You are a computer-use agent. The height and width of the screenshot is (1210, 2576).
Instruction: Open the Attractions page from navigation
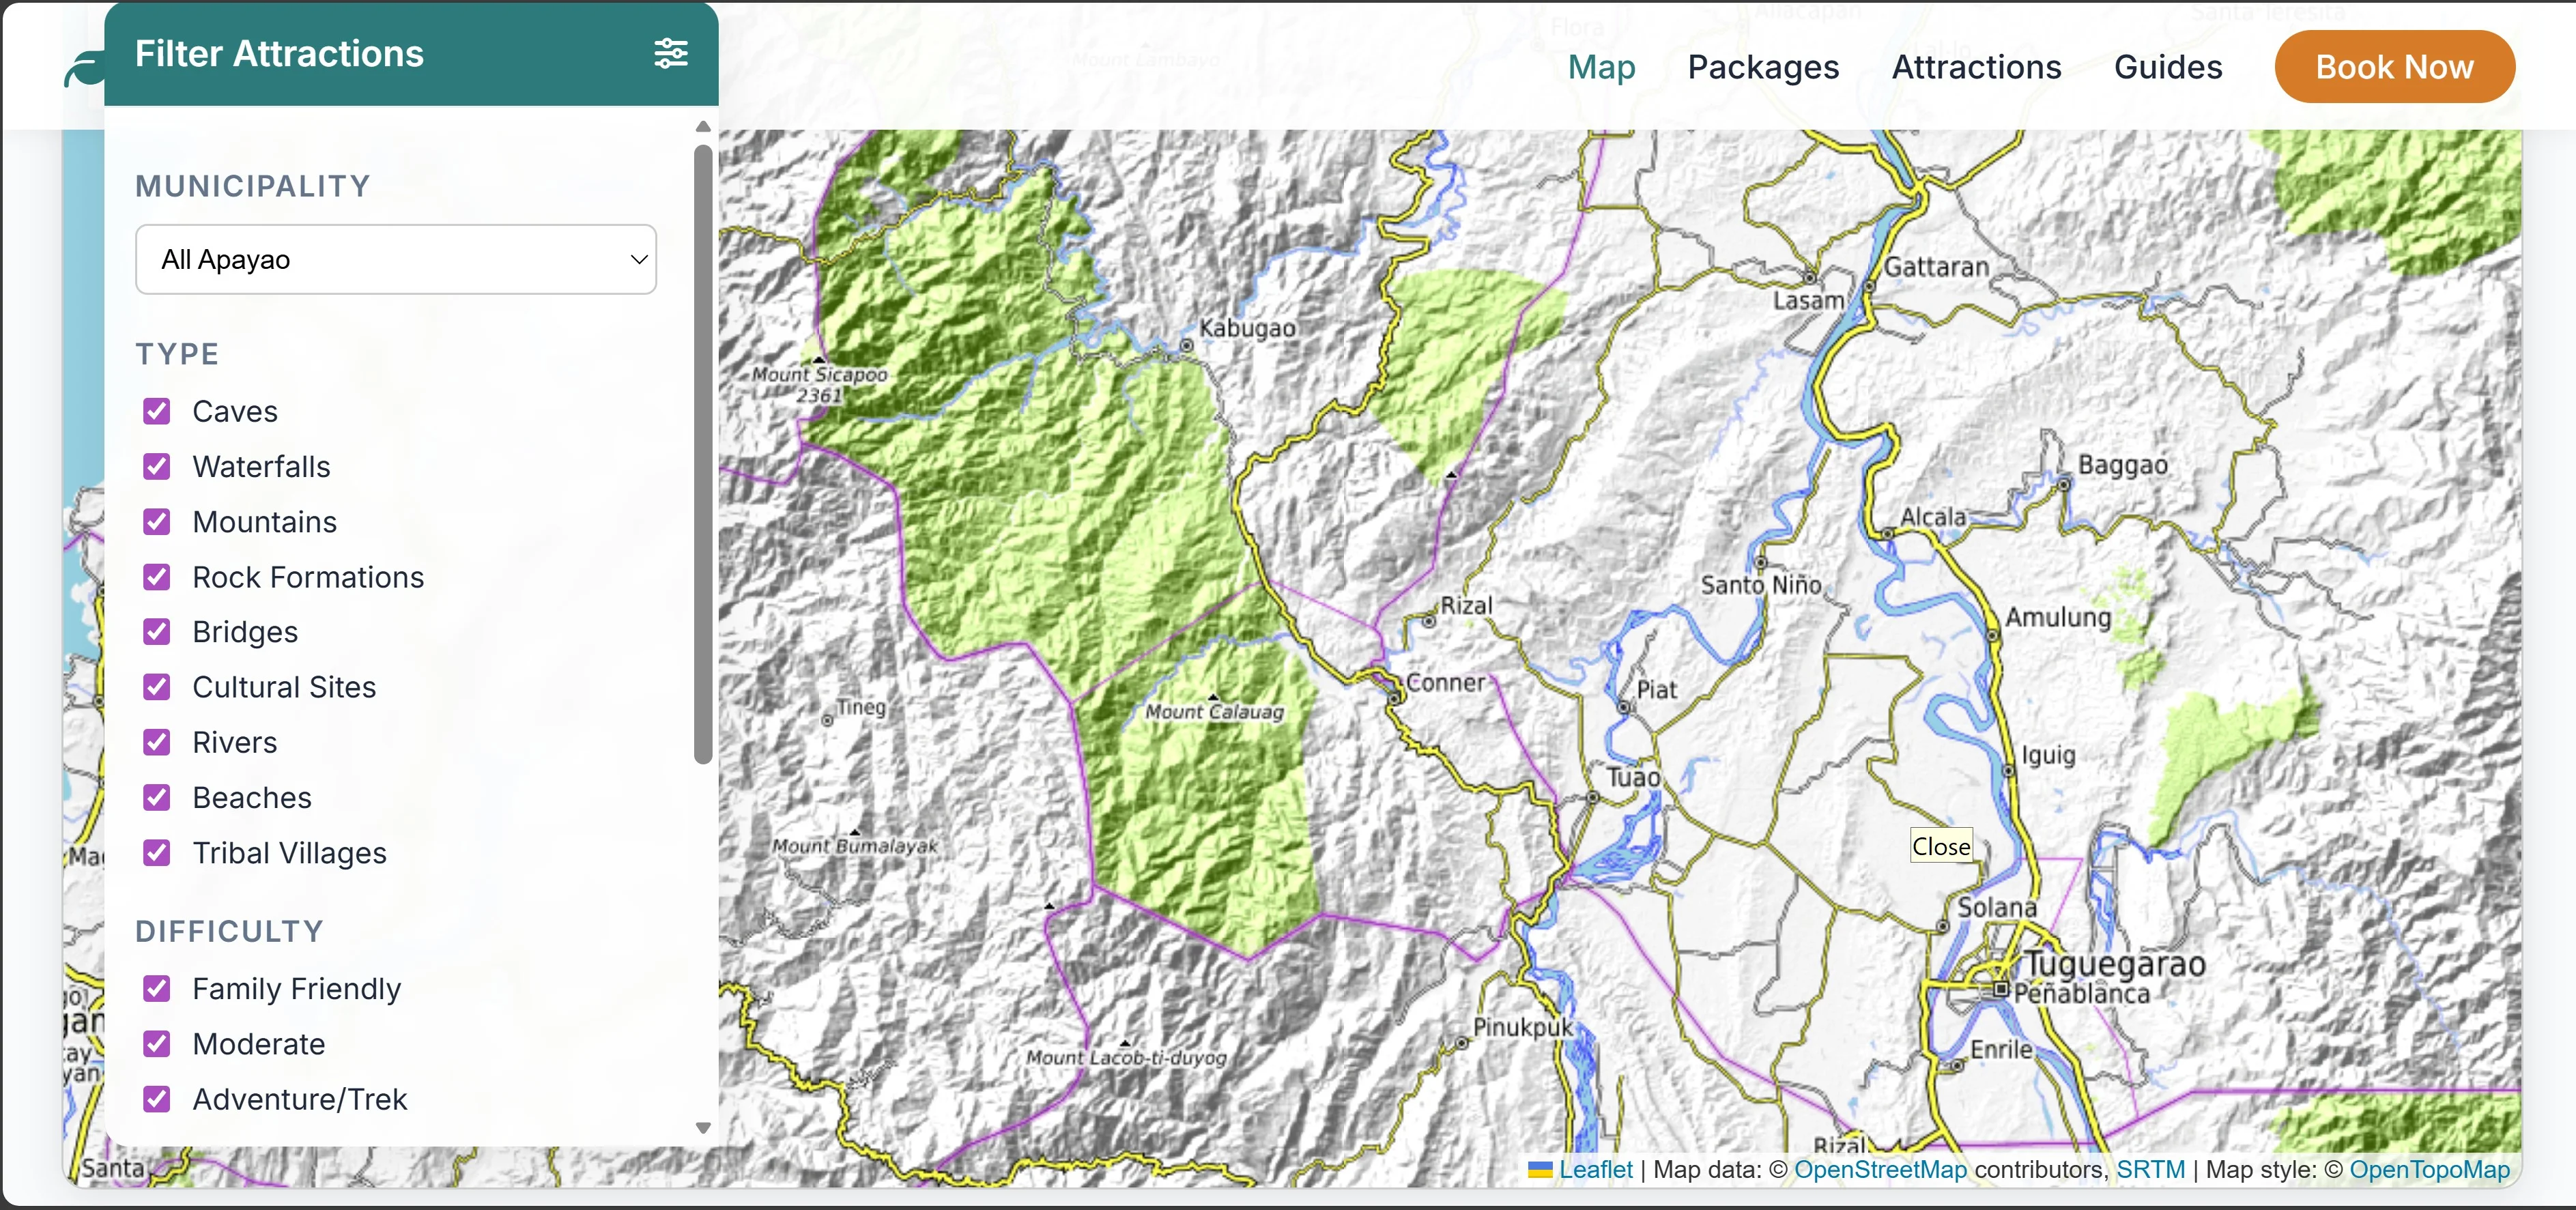(1976, 66)
